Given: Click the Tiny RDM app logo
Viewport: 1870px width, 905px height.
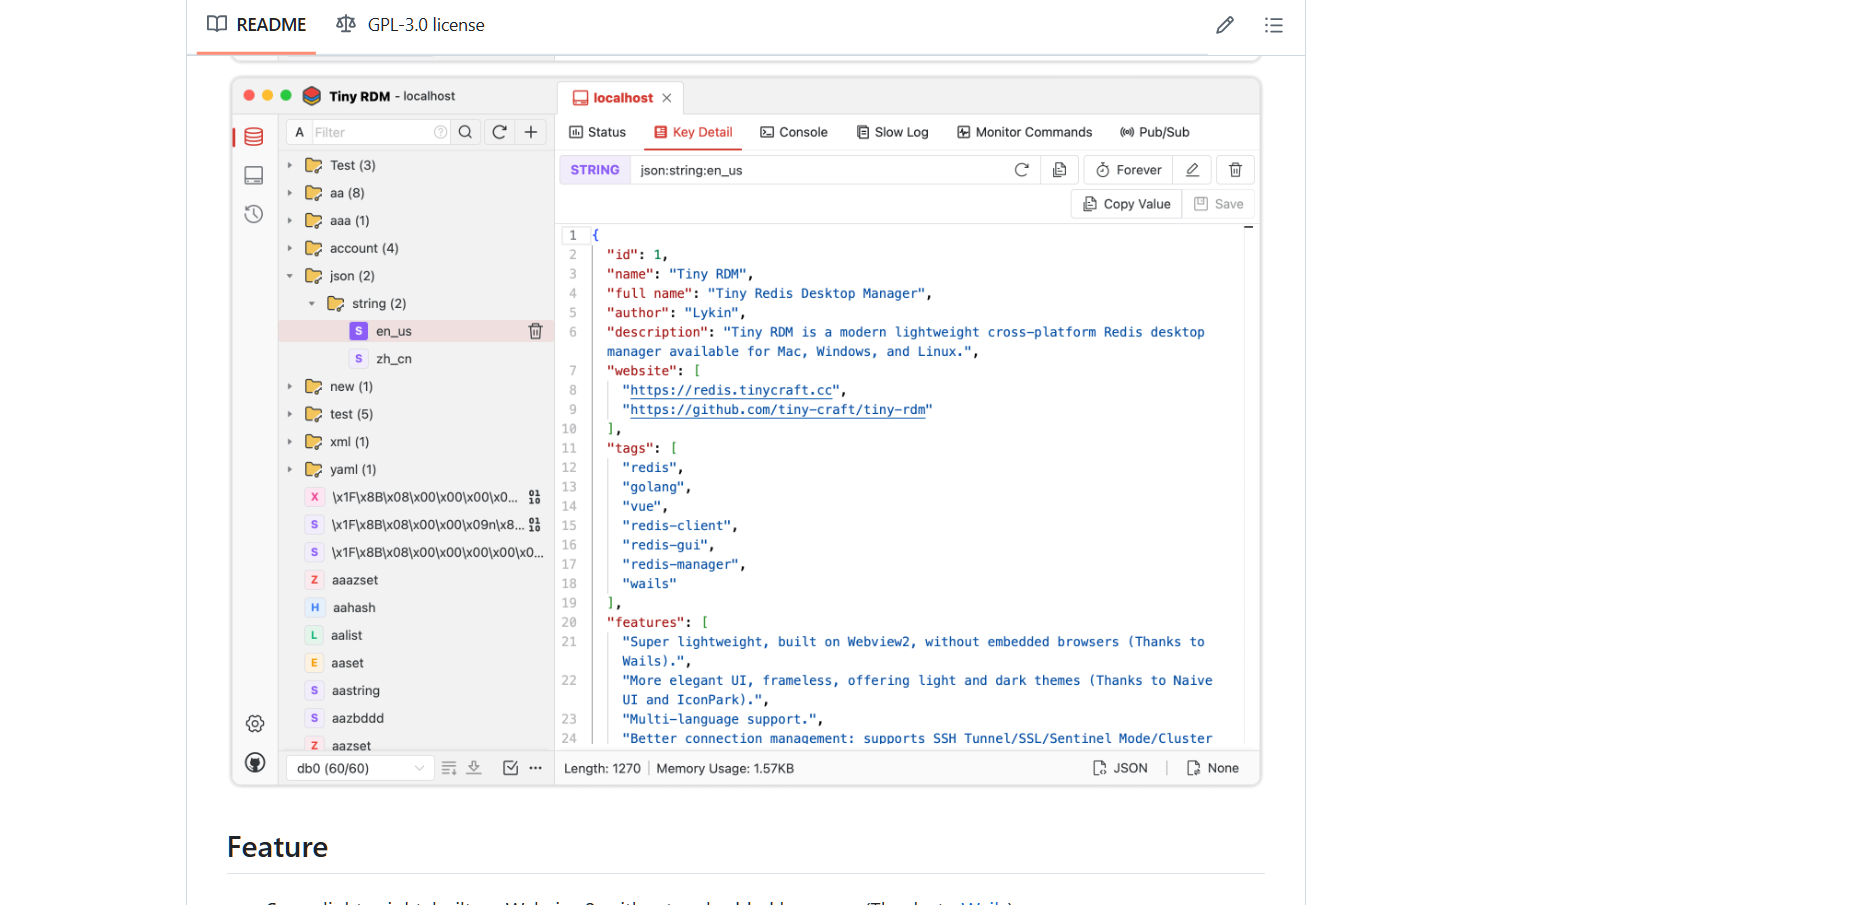Looking at the screenshot, I should (312, 96).
